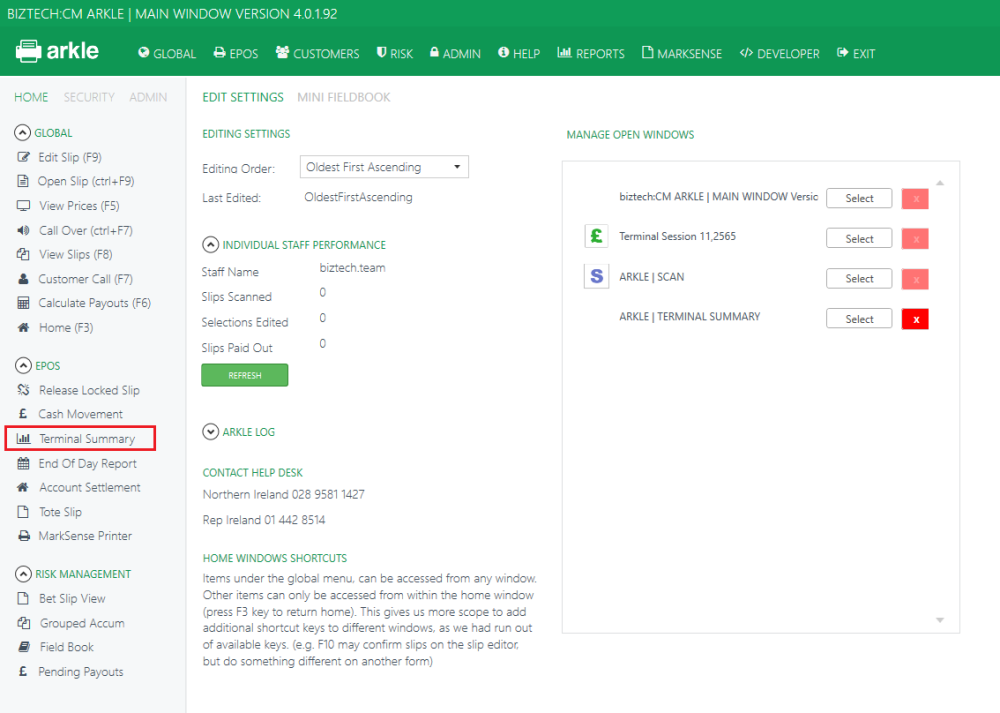Click the REFRESH button

click(244, 374)
